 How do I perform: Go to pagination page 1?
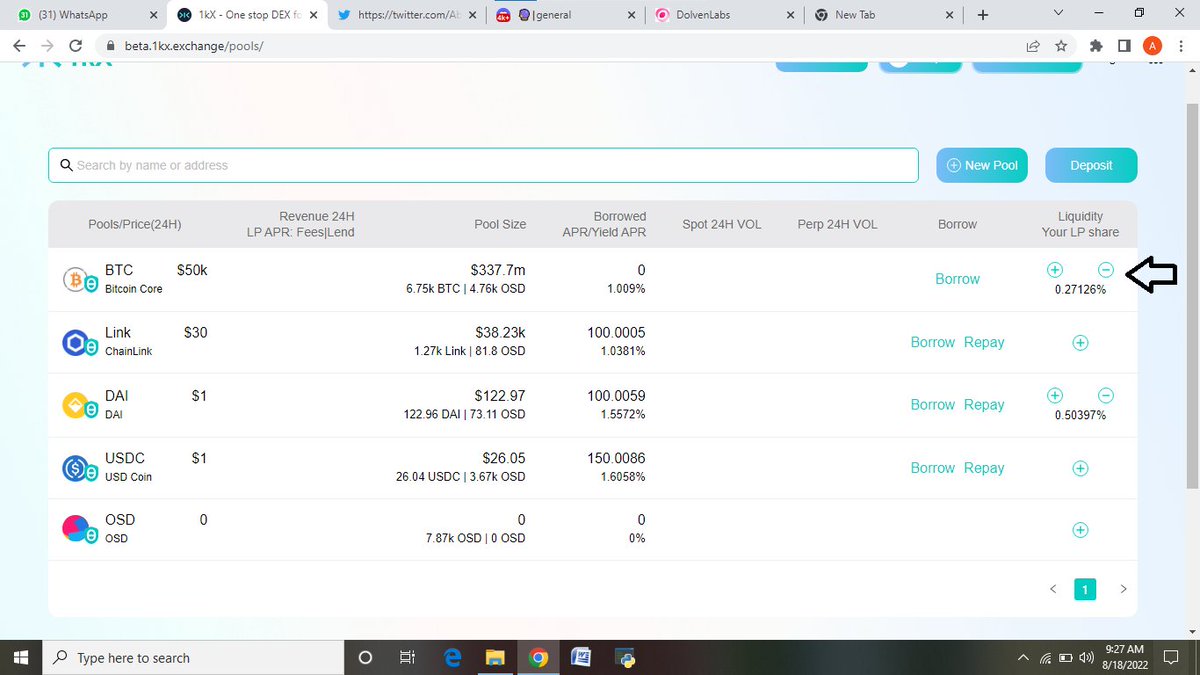(x=1085, y=589)
